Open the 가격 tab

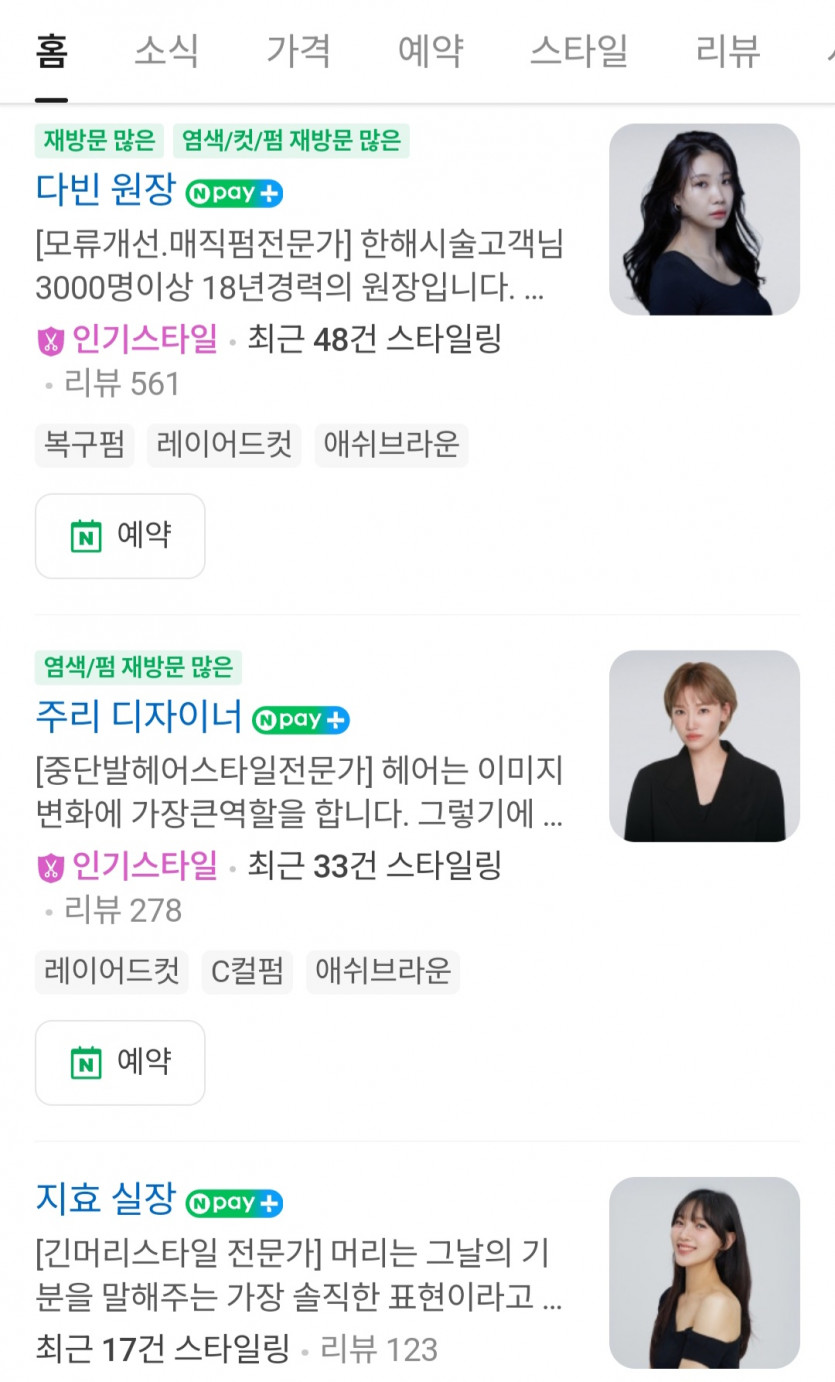298,51
